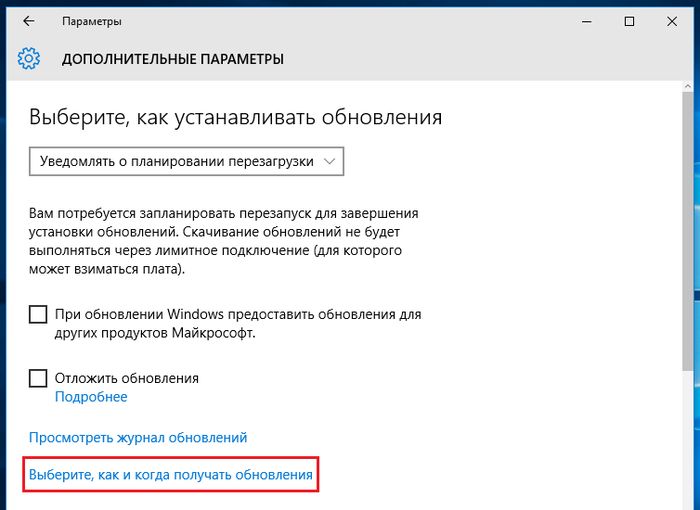Minimize the Параметры window

point(583,21)
